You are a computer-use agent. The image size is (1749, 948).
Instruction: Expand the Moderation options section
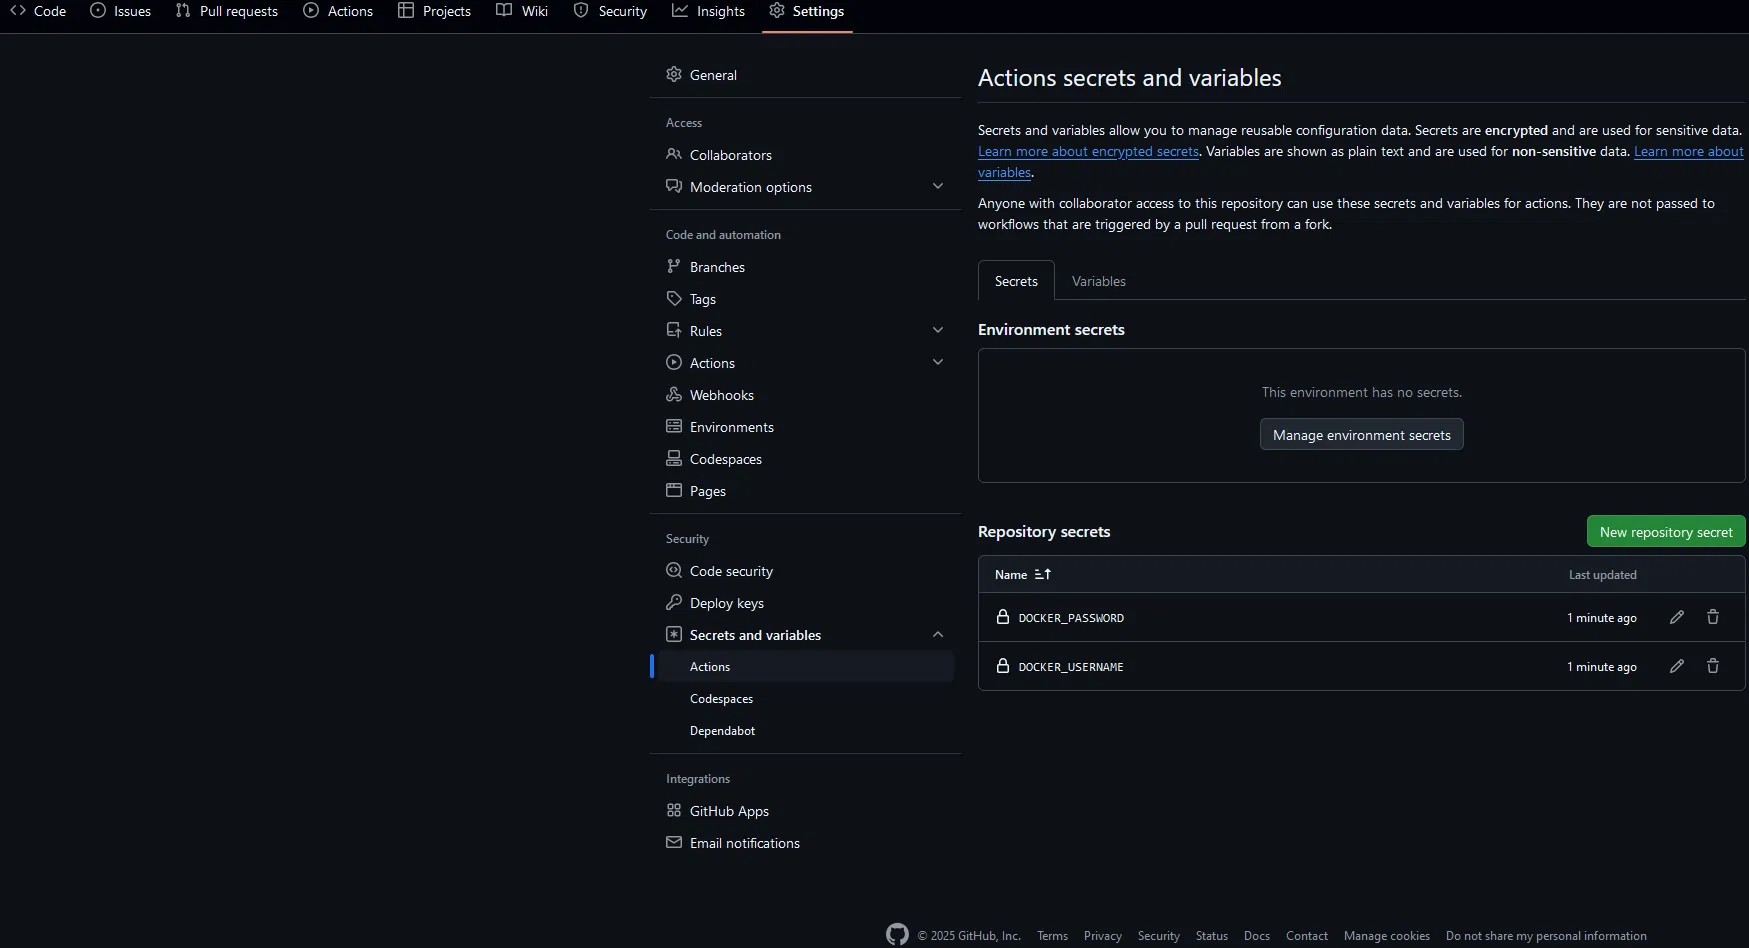tap(937, 186)
